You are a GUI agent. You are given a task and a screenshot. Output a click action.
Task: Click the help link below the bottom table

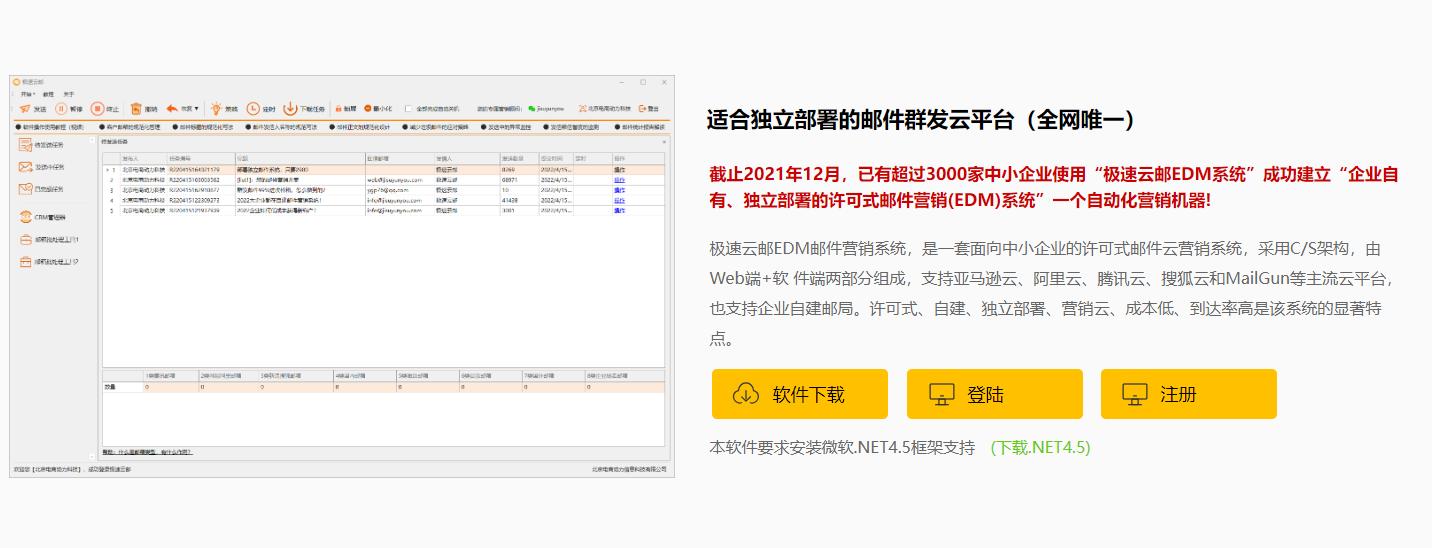tap(148, 452)
